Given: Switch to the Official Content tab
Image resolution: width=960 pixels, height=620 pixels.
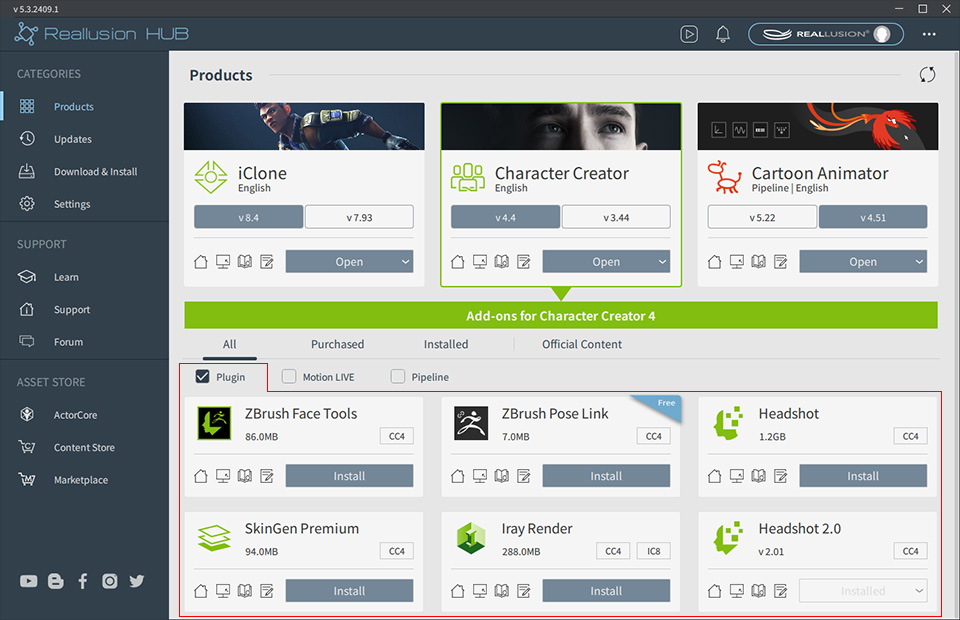Looking at the screenshot, I should pyautogui.click(x=582, y=345).
